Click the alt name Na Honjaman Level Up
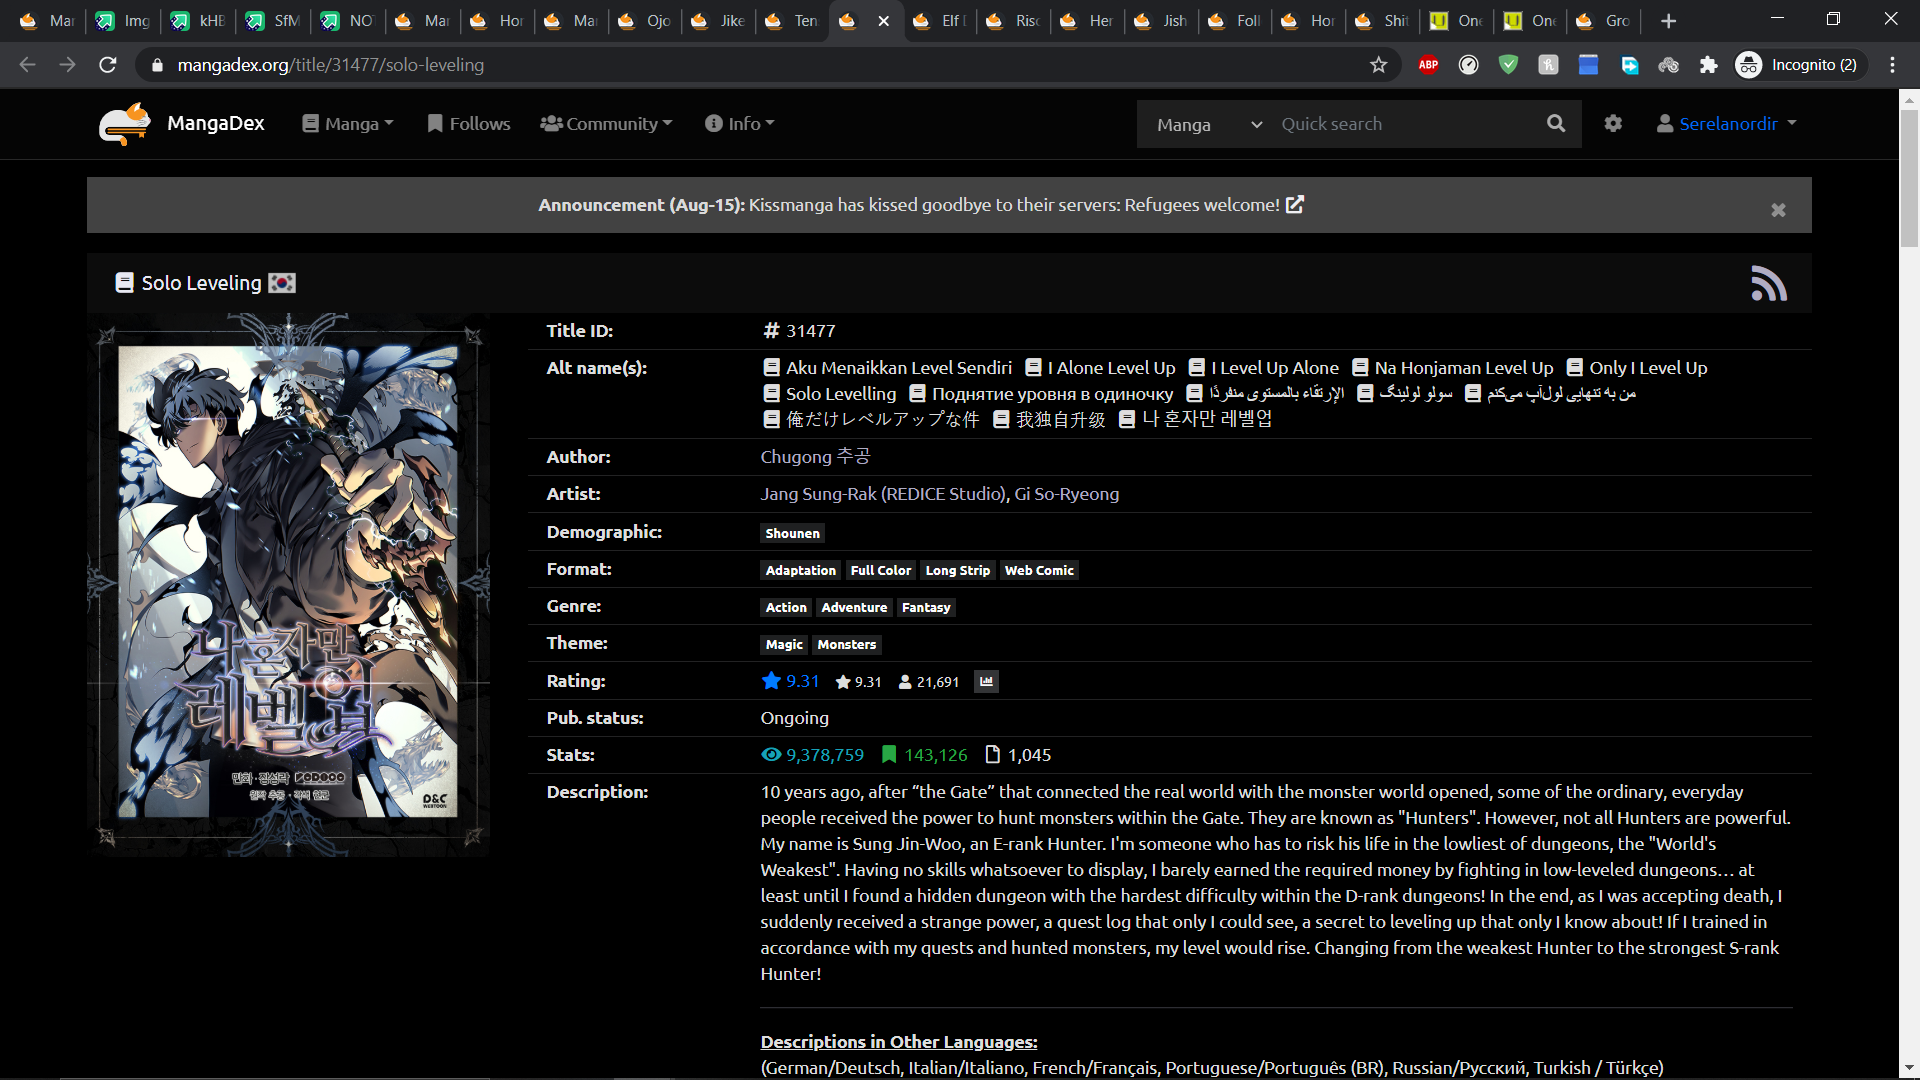The width and height of the screenshot is (1920, 1080). click(1464, 368)
